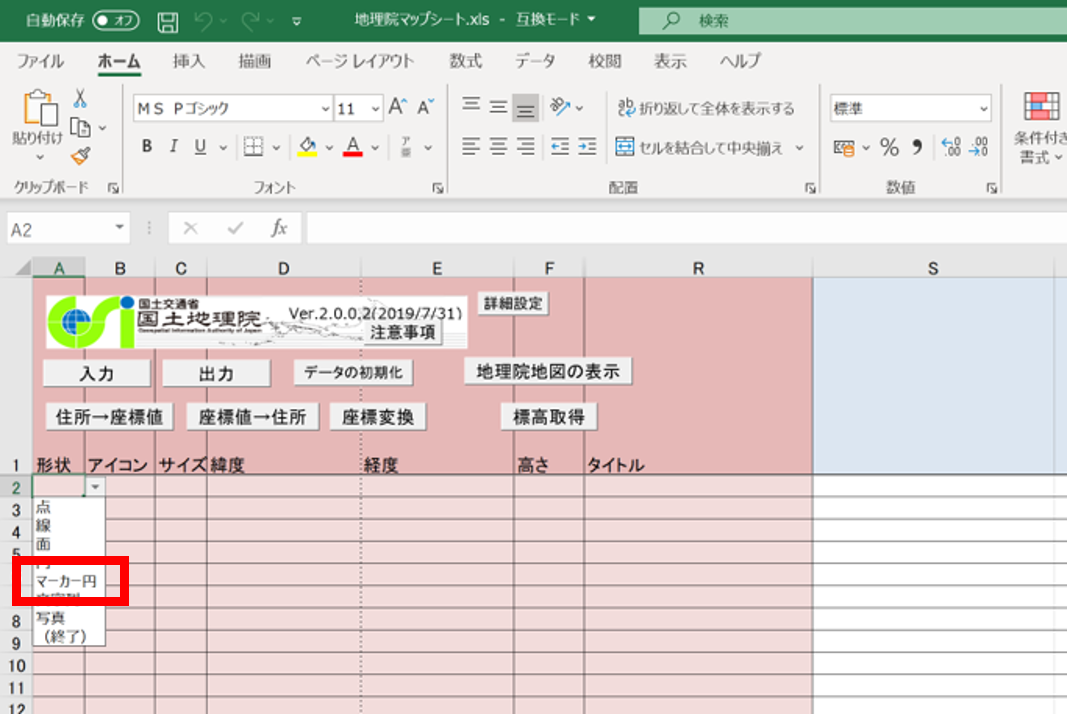Select 写真 in dropdown list

[x=51, y=618]
